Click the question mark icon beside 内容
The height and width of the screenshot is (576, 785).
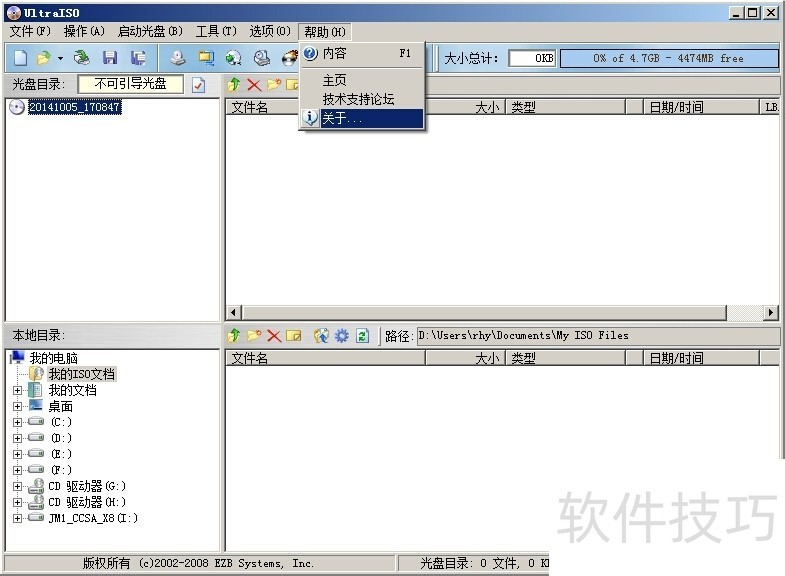pyautogui.click(x=310, y=53)
